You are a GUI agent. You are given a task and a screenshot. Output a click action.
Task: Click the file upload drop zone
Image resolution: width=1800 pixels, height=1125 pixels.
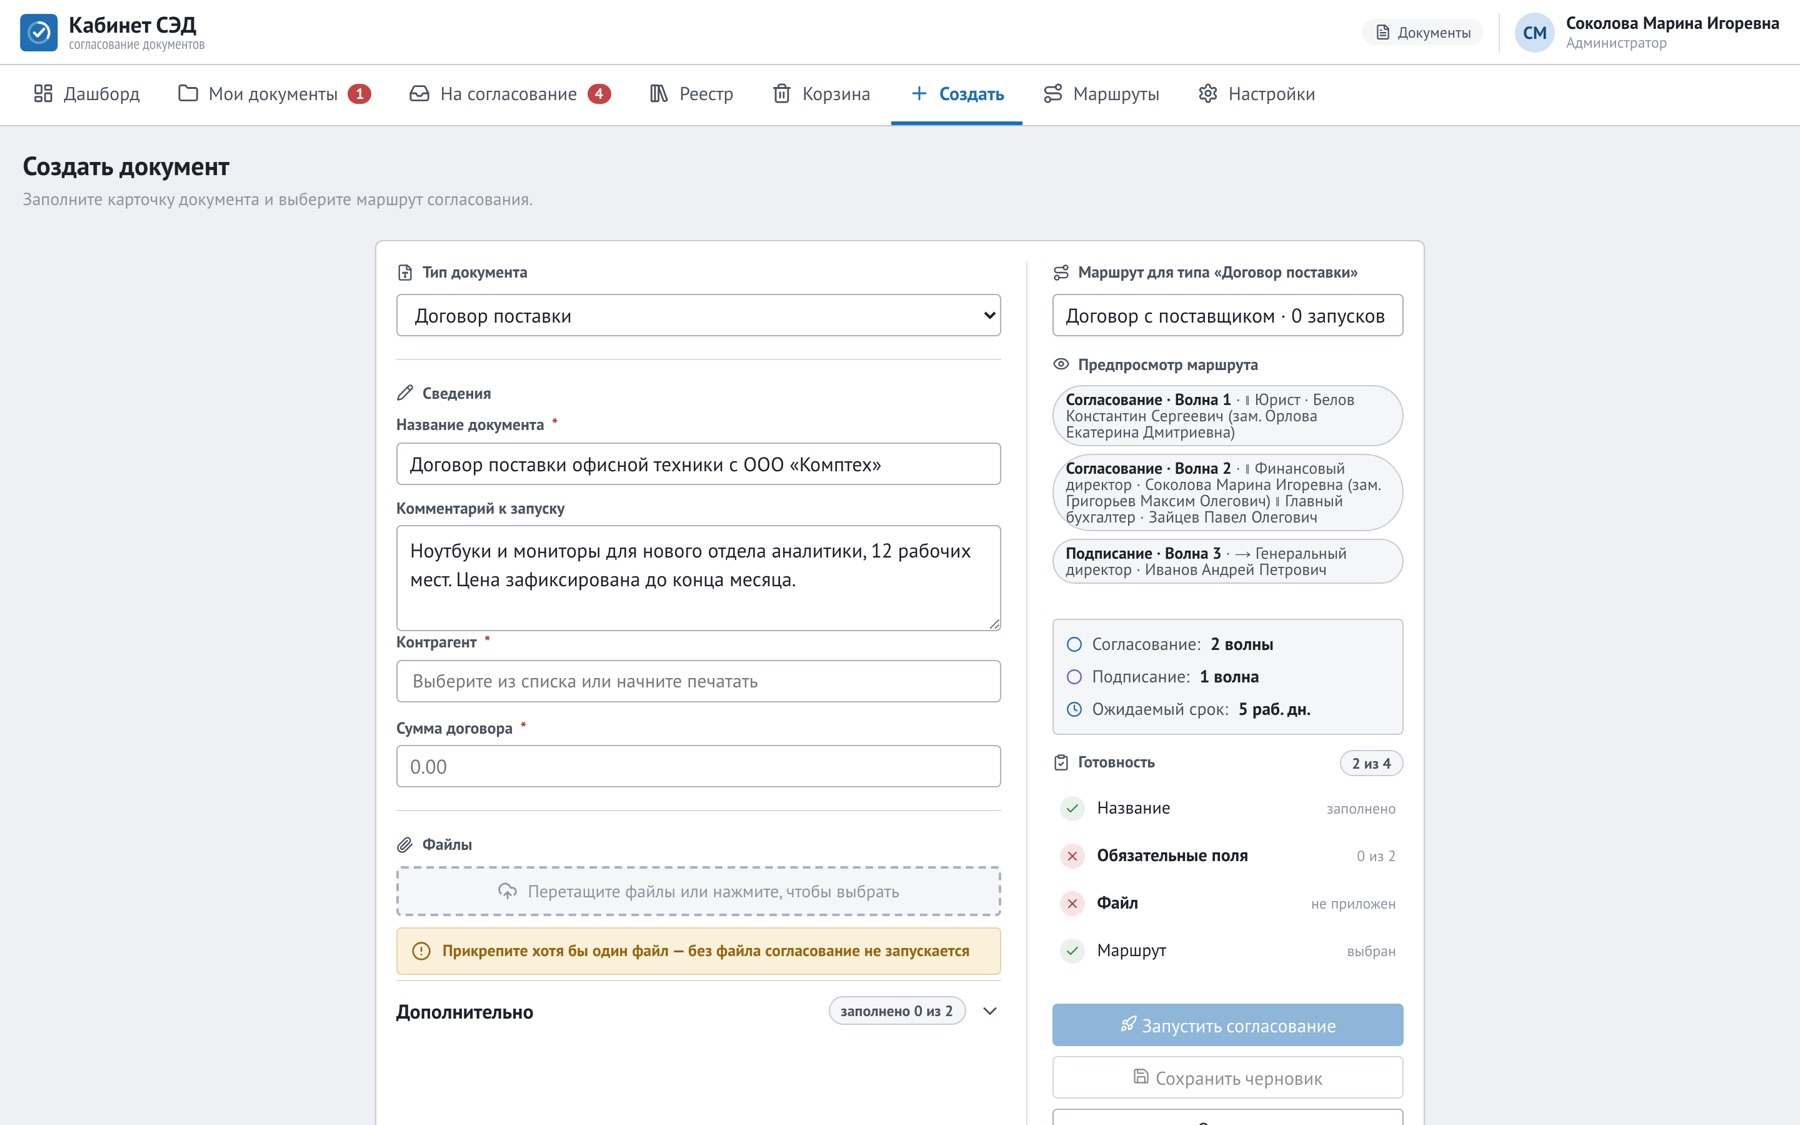(x=698, y=891)
